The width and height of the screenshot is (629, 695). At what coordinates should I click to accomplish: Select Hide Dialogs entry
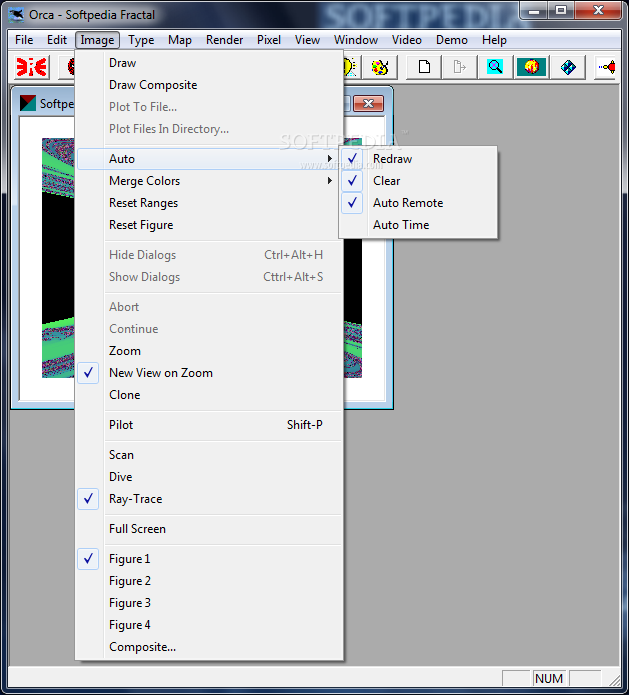[209, 255]
